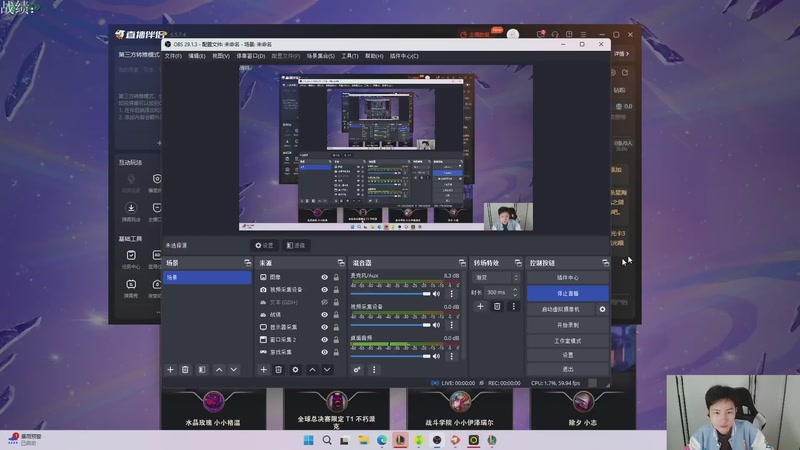The width and height of the screenshot is (800, 450).
Task: Delete the selected scene with the trash icon
Action: pos(185,369)
